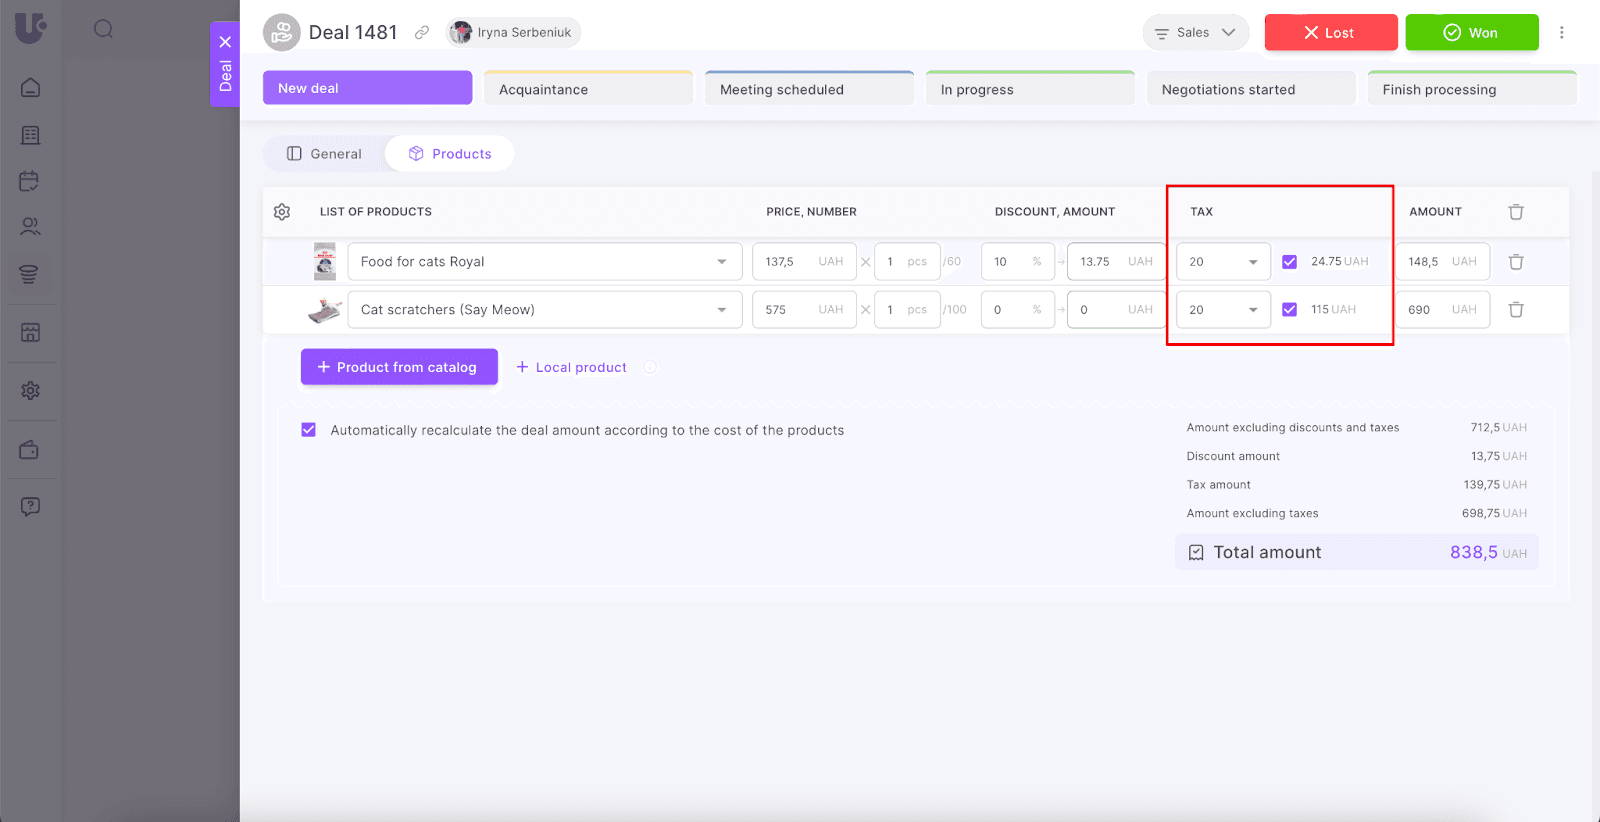This screenshot has height=822, width=1600.
Task: Uncheck tax checkbox for Food for cats Royal
Action: [1289, 262]
